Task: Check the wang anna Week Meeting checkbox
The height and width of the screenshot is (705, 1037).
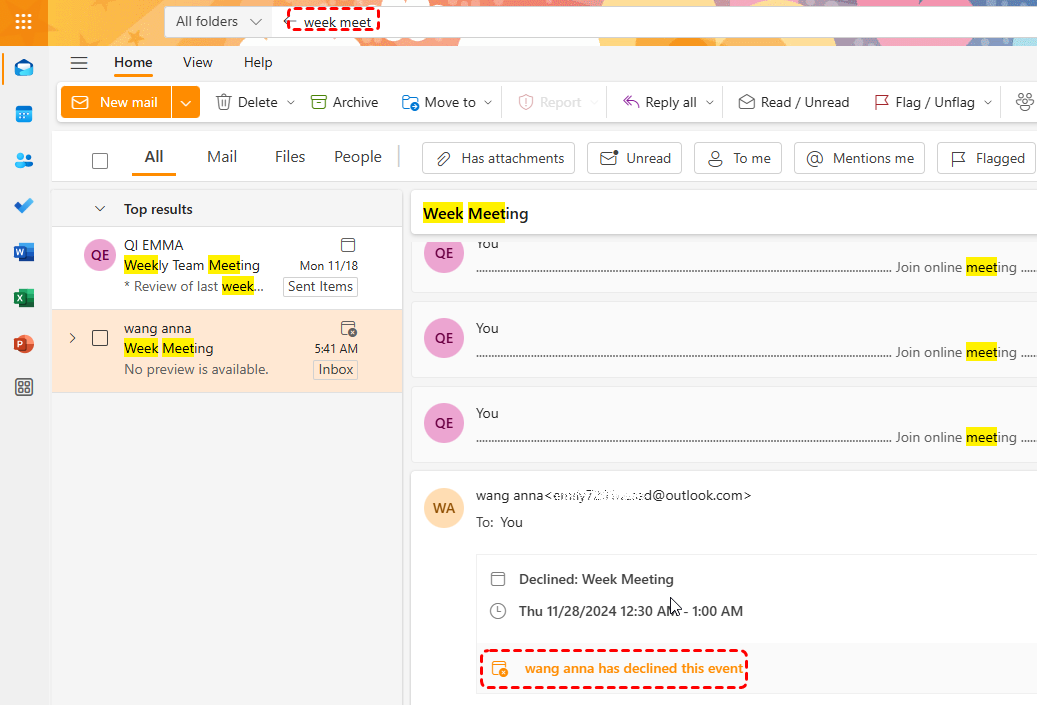Action: click(100, 338)
